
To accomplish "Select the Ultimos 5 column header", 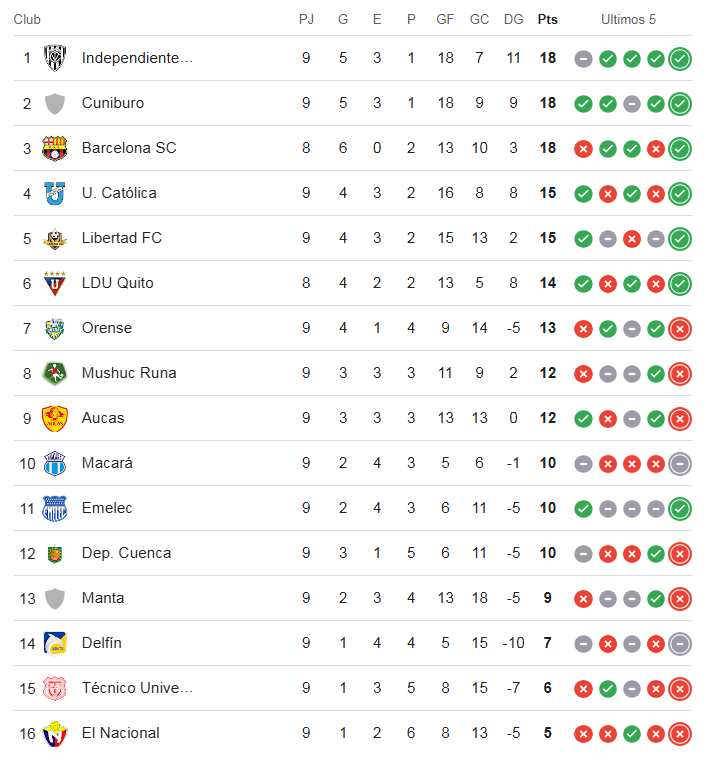I will click(x=628, y=20).
